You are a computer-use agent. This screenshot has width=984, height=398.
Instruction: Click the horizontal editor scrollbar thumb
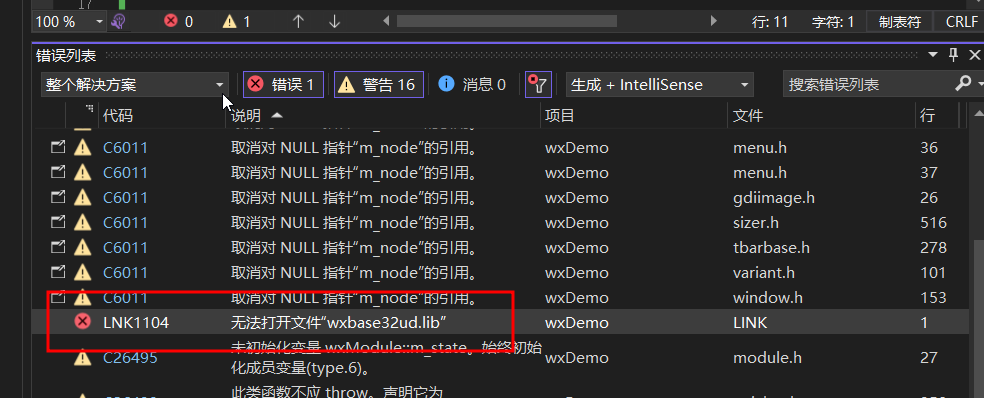coord(507,21)
